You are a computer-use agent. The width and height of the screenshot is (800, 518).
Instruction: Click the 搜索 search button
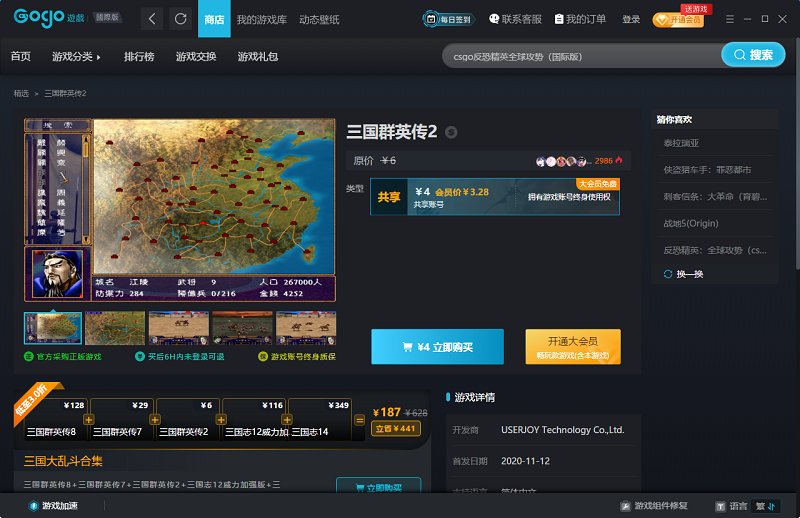tap(753, 55)
